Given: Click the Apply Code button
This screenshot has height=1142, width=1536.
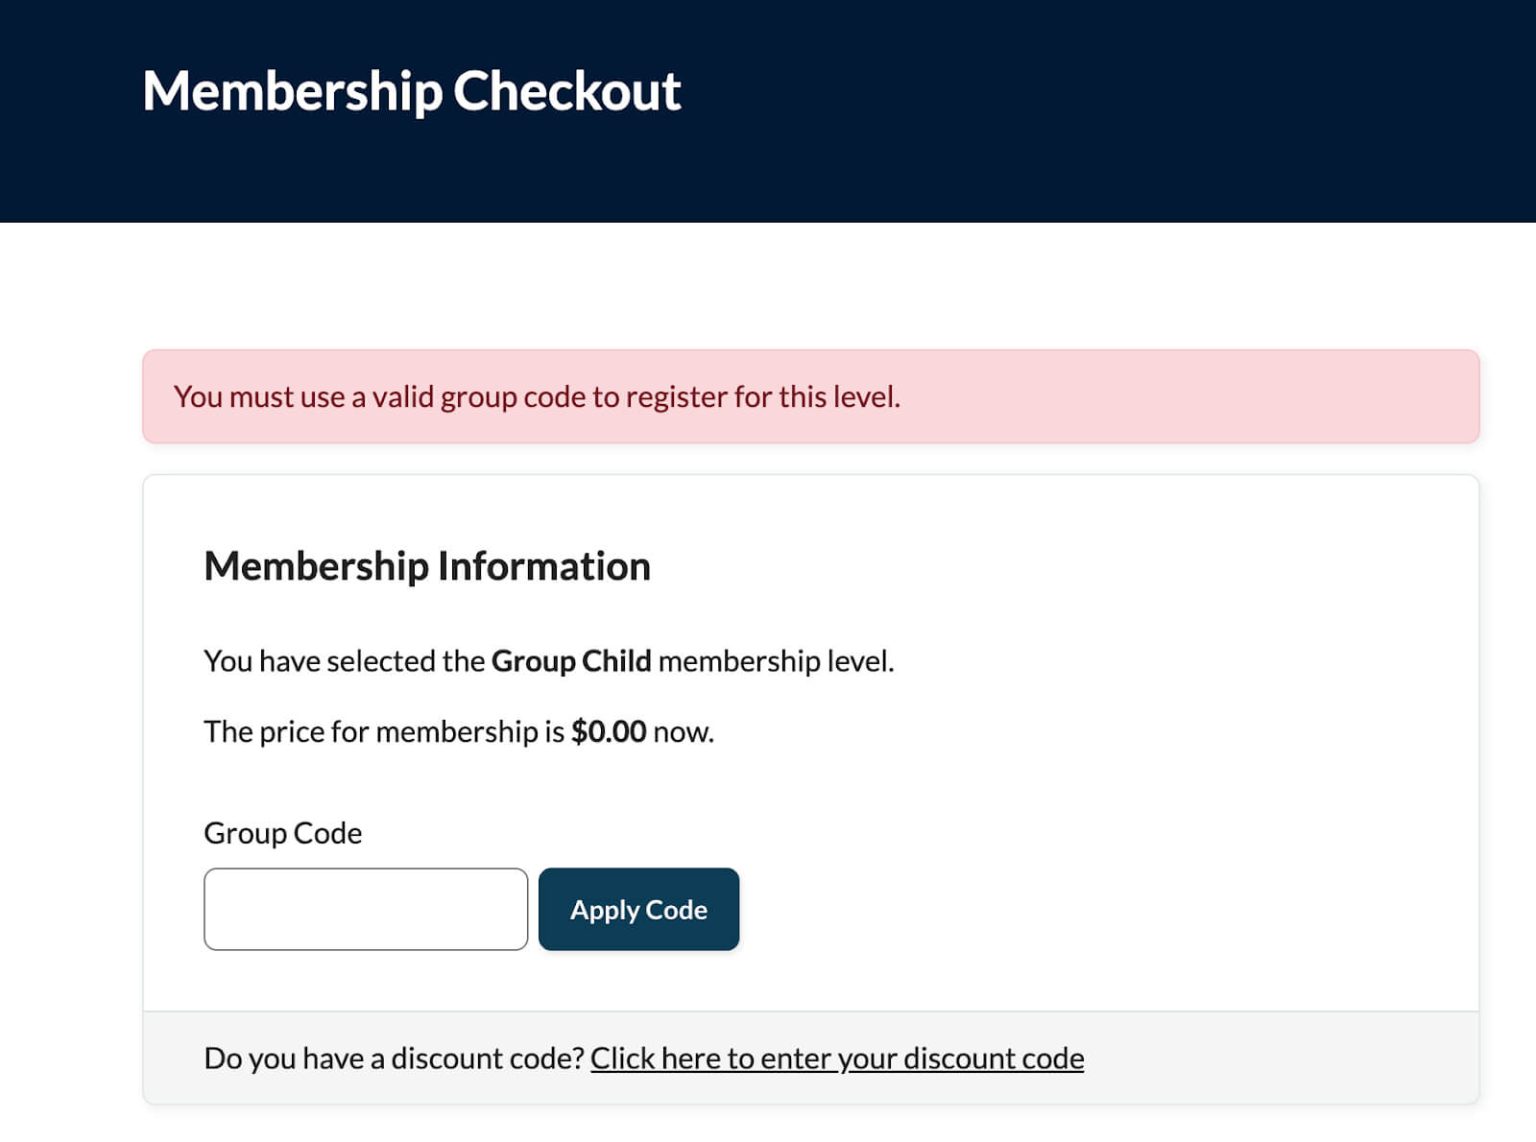Looking at the screenshot, I should 638,909.
